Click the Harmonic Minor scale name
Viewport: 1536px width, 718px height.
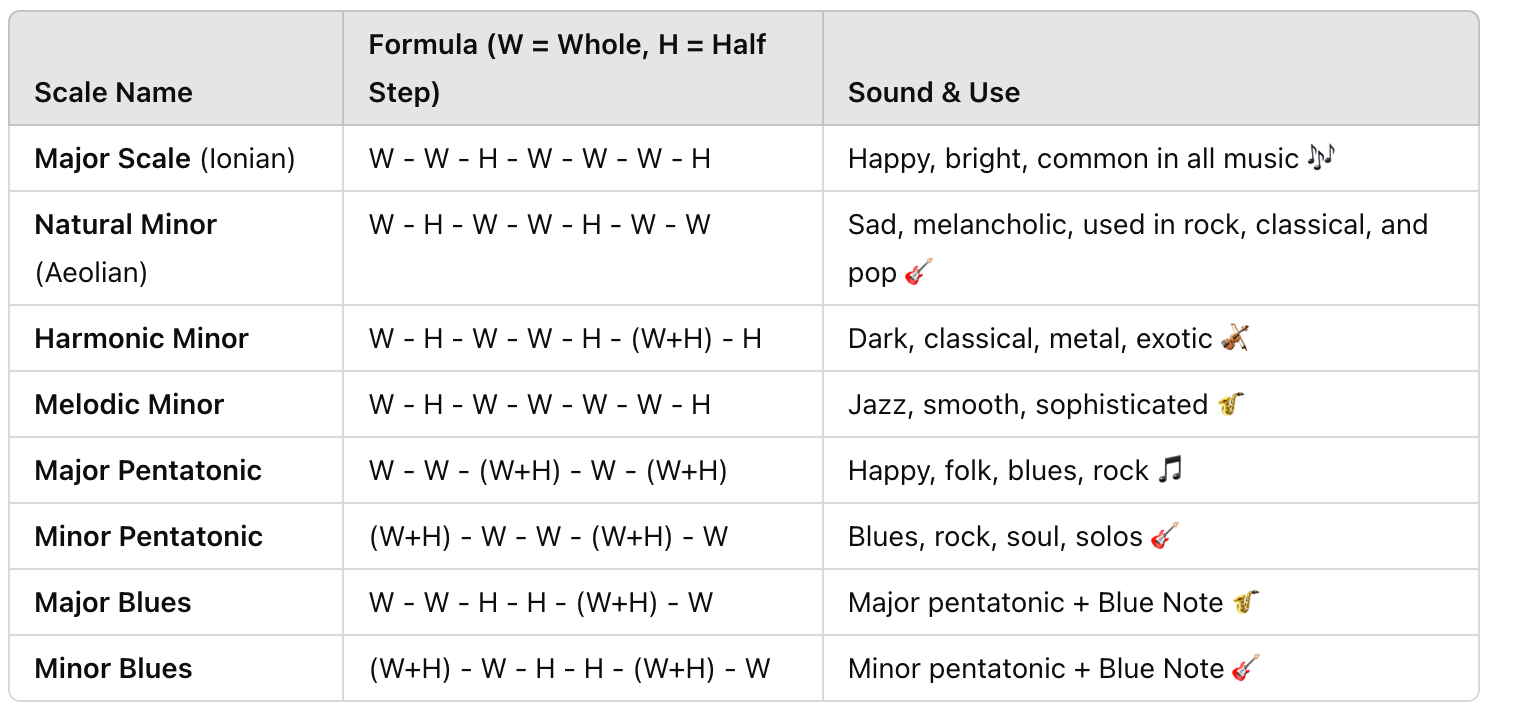[142, 339]
